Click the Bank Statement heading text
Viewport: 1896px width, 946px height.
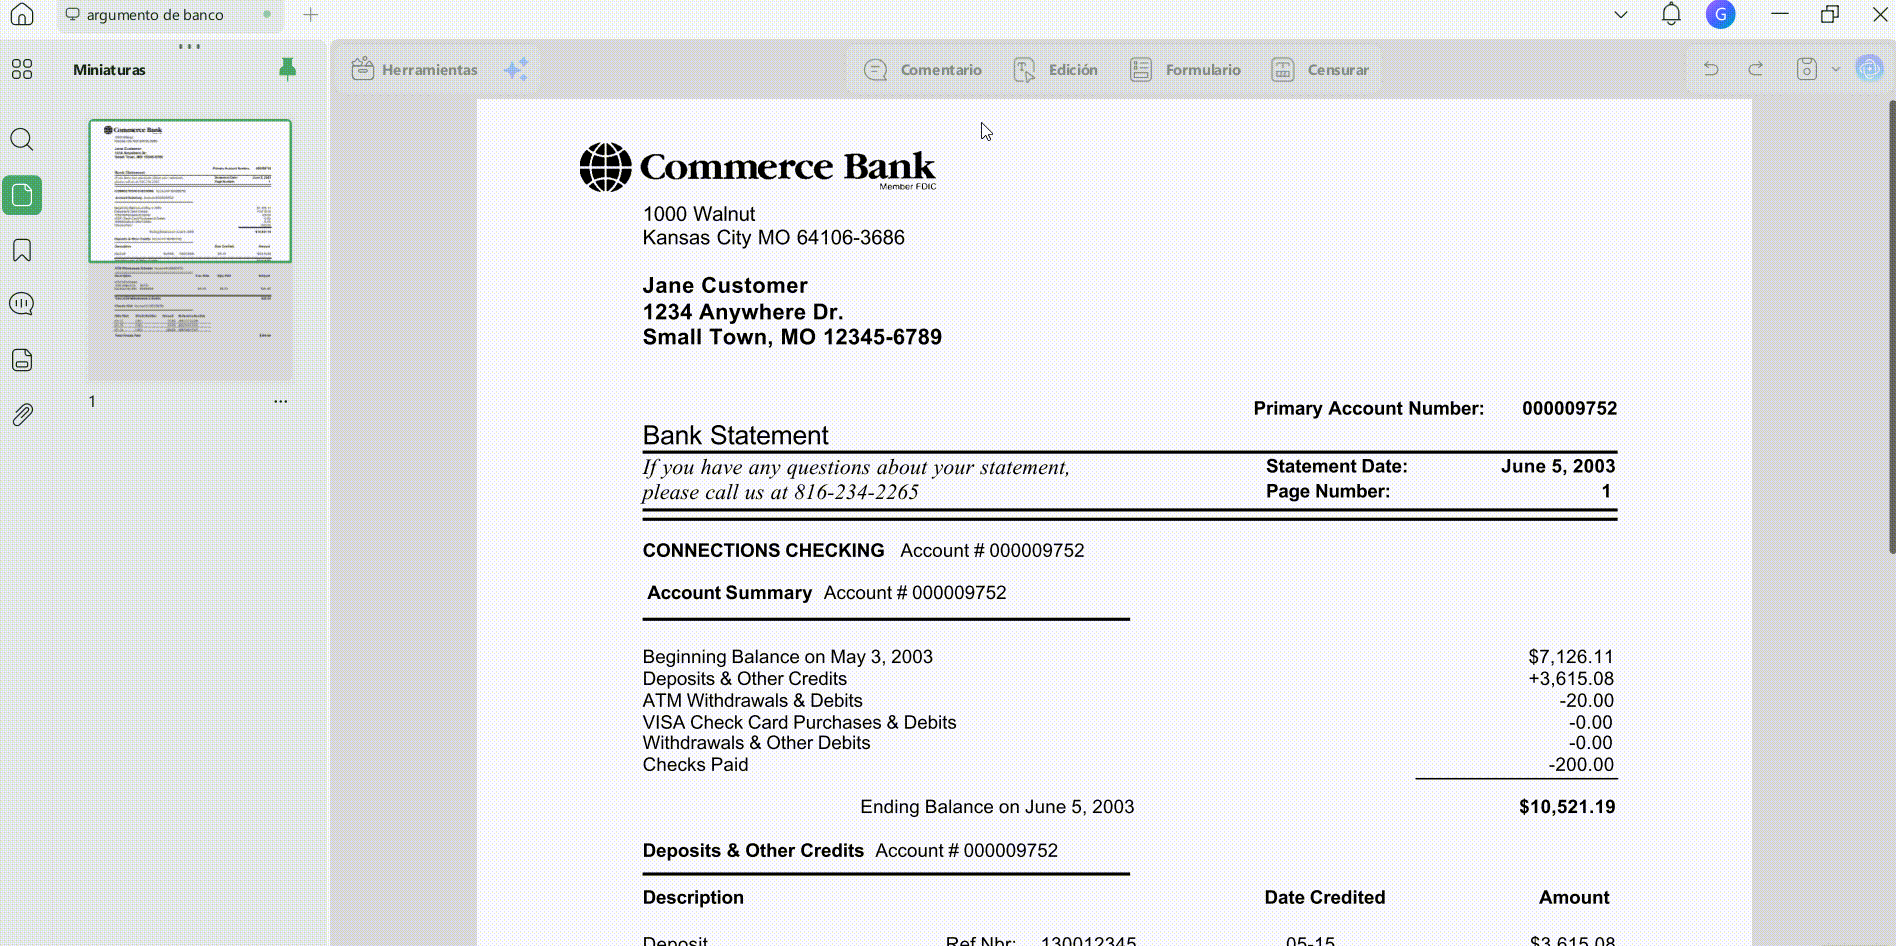click(x=735, y=436)
